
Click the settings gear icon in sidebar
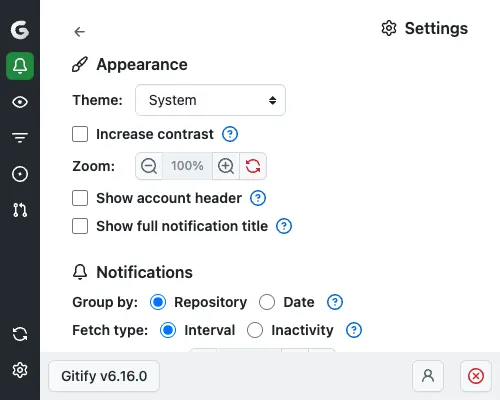(x=20, y=370)
